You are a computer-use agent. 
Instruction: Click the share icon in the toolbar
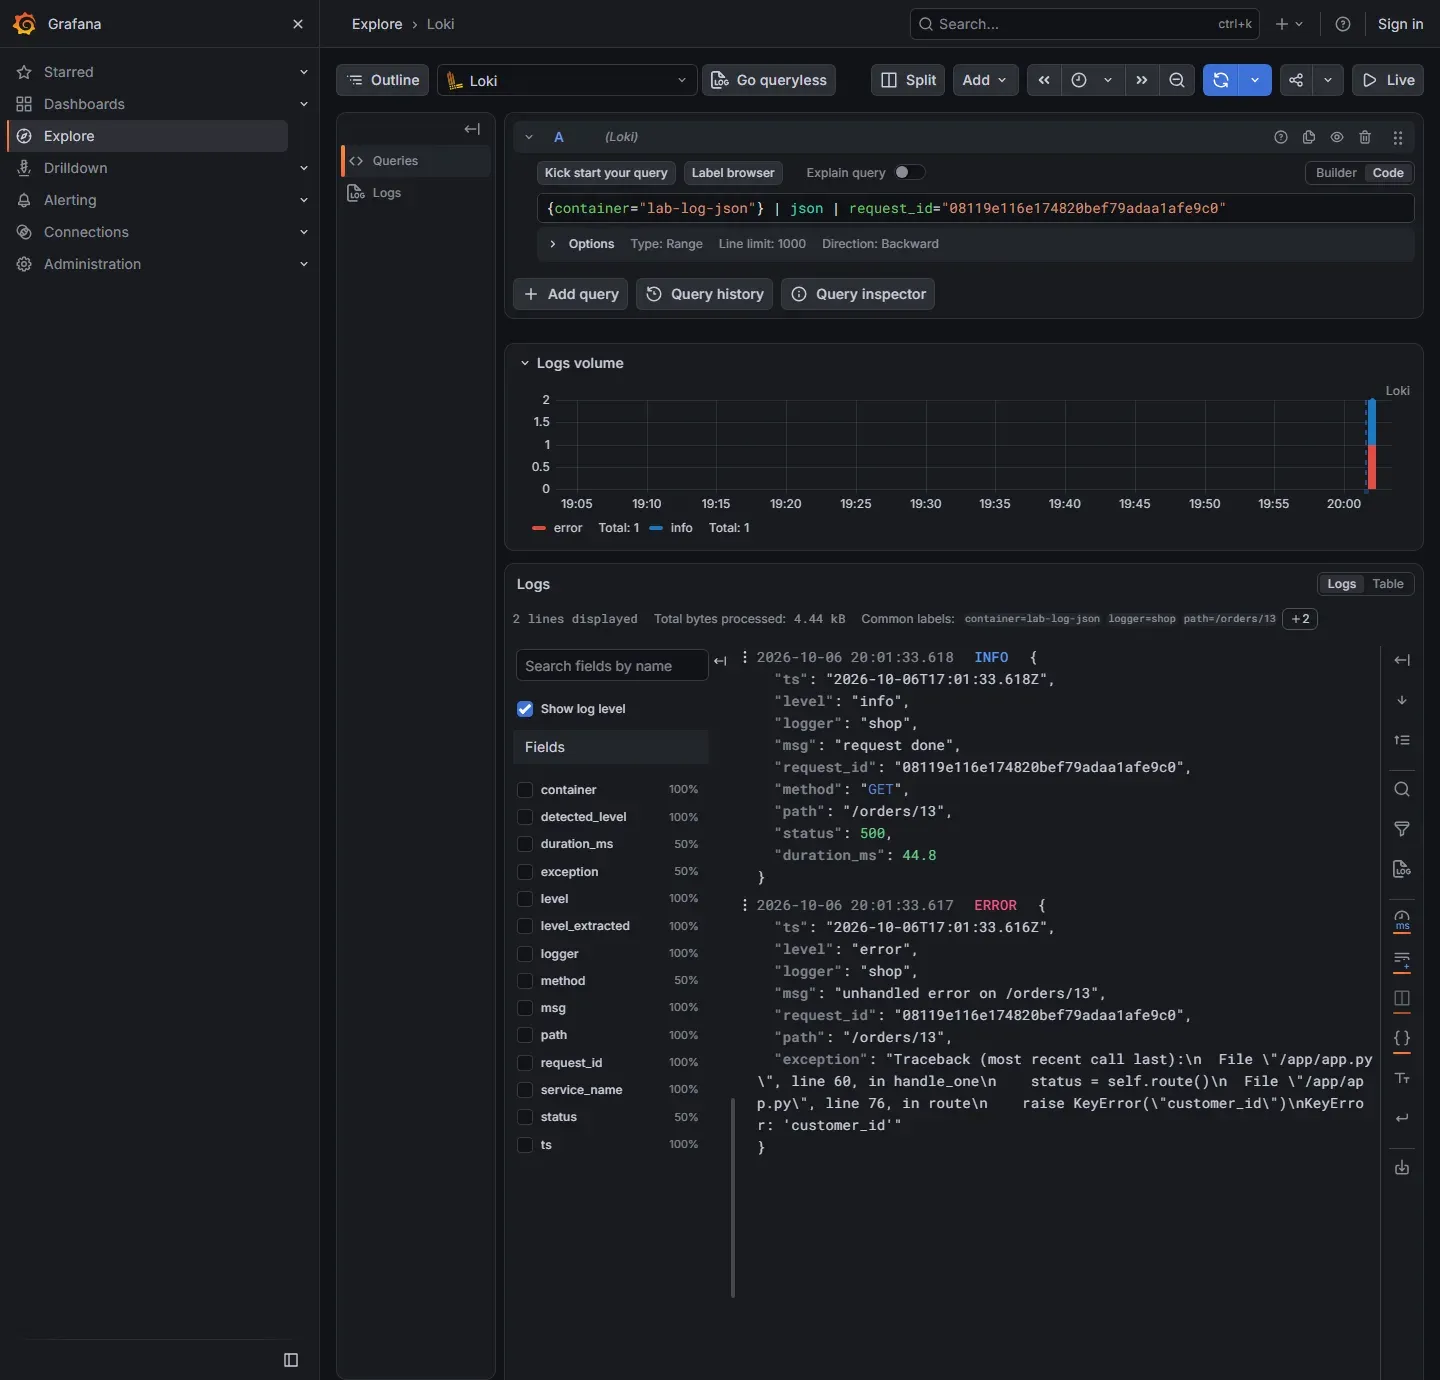(1296, 80)
